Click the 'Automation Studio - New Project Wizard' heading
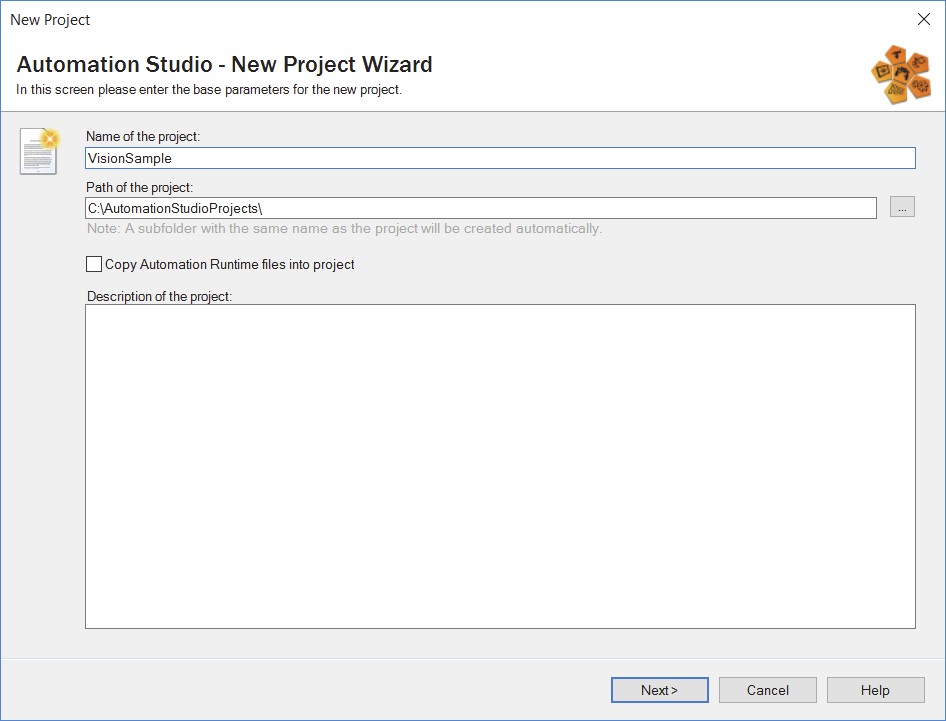Screen dimensions: 946x721 point(224,64)
